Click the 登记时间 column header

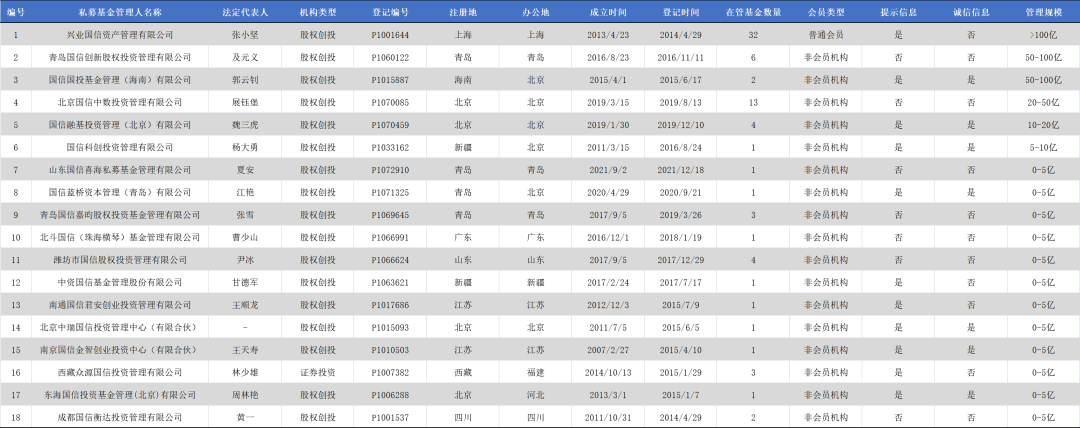coord(681,13)
